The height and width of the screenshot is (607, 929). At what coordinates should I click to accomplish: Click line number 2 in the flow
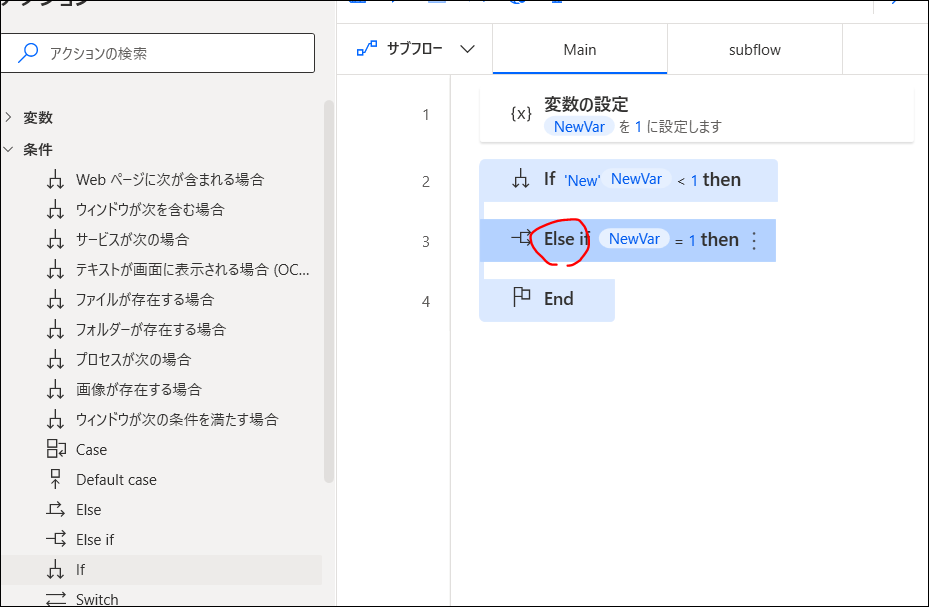(425, 181)
